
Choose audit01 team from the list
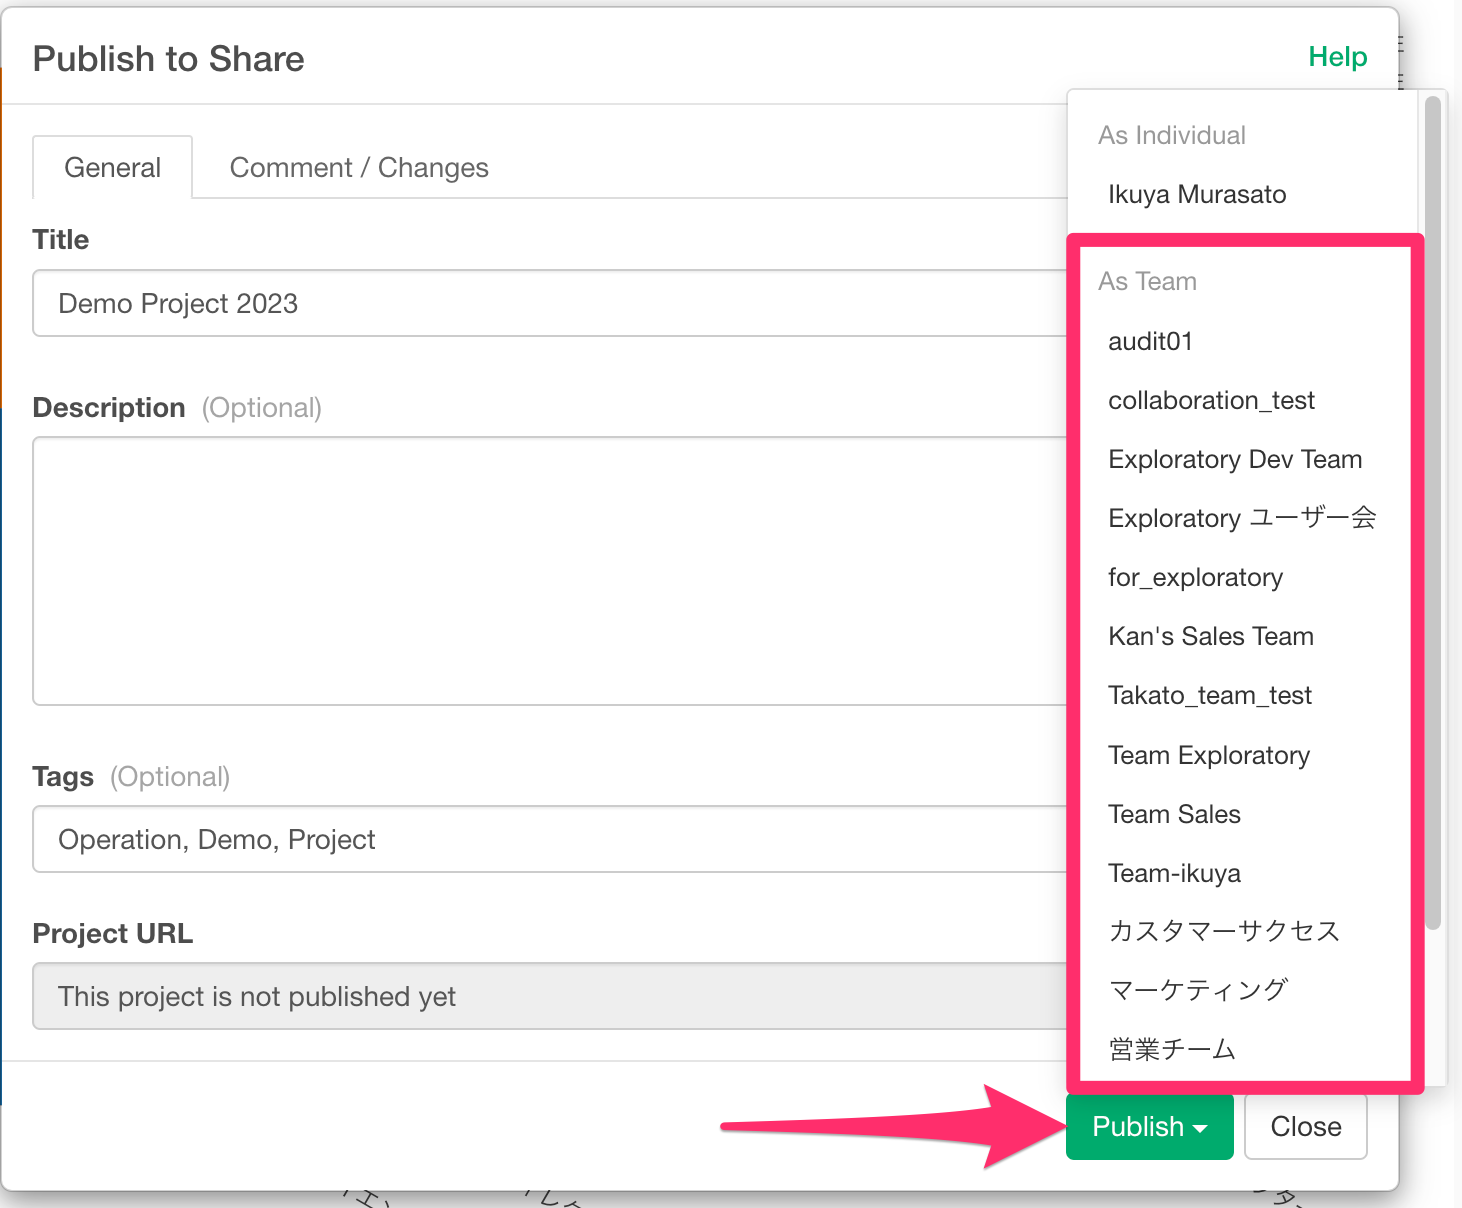click(1150, 342)
